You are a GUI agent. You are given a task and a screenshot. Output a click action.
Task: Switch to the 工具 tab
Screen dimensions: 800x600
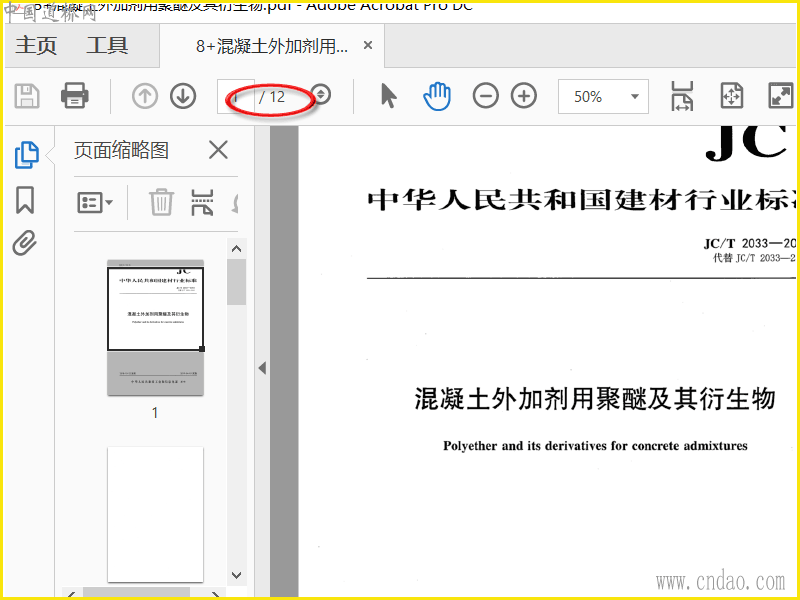pyautogui.click(x=107, y=45)
